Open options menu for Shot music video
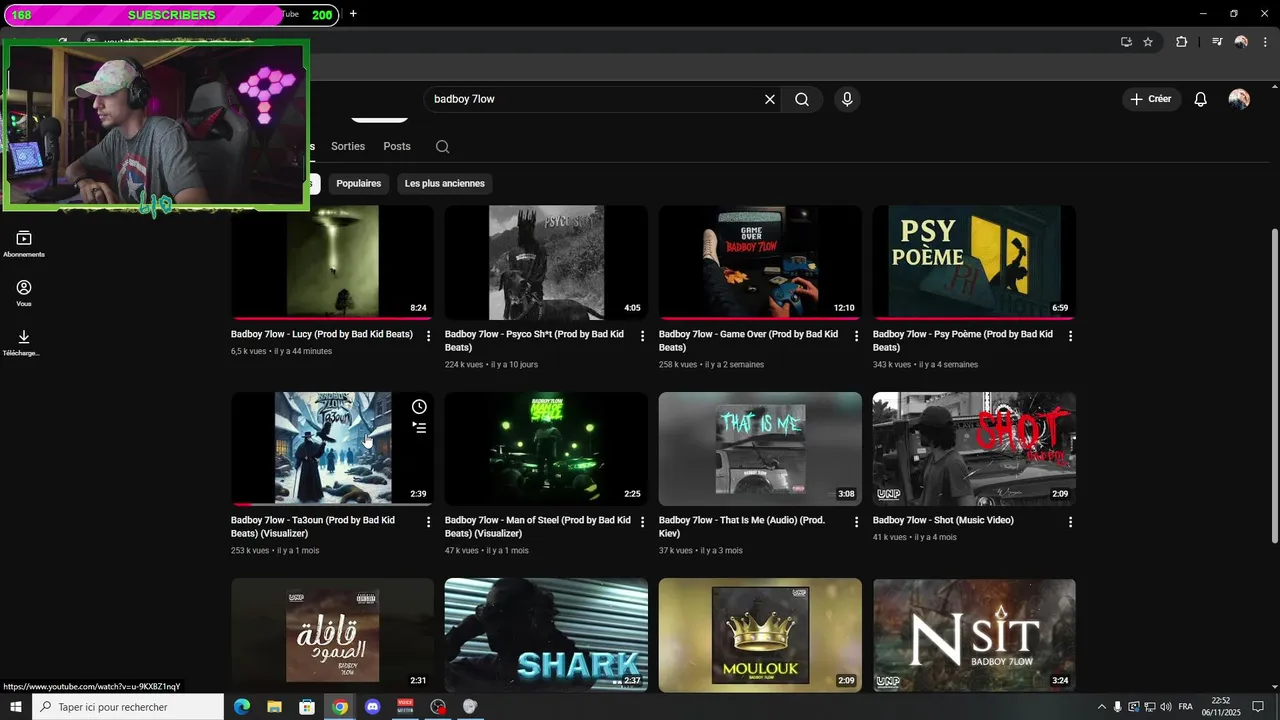 click(x=1071, y=522)
